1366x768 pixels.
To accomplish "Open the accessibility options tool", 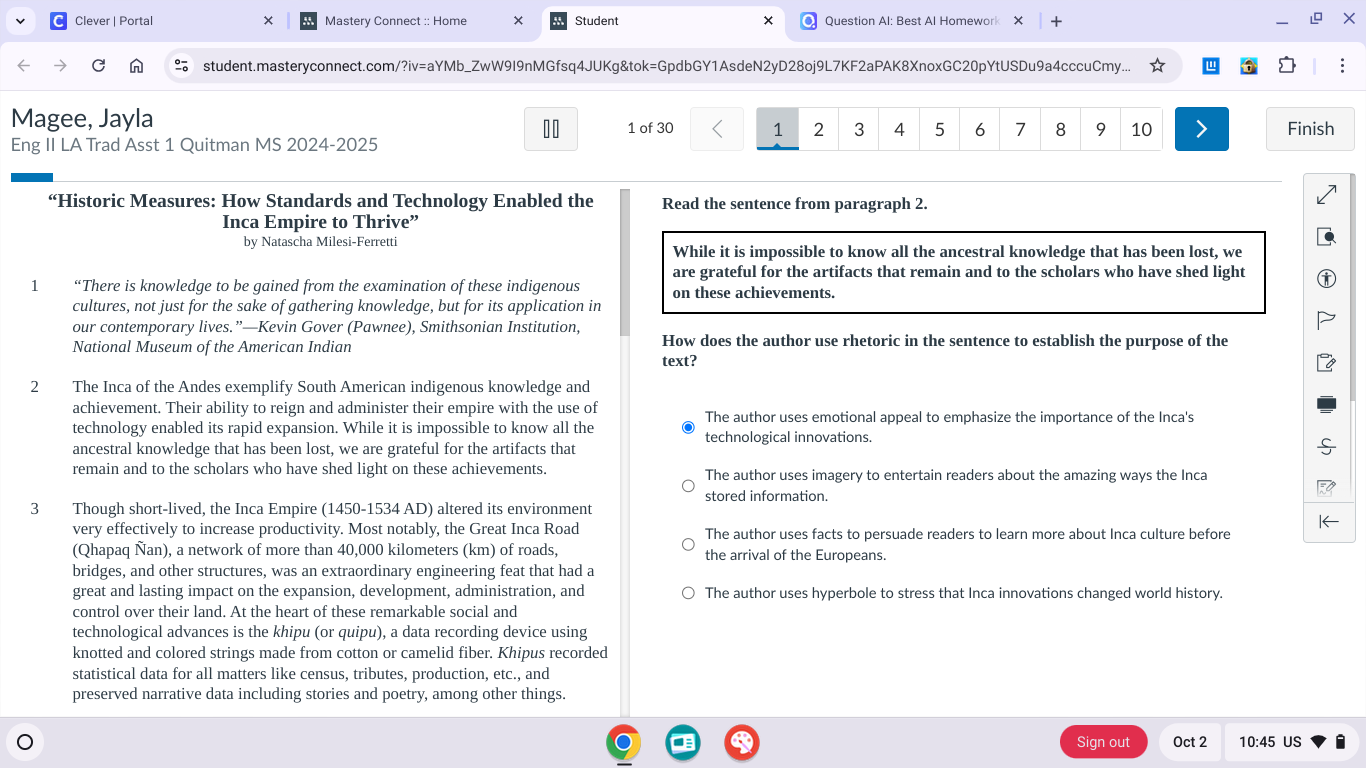I will click(1327, 279).
